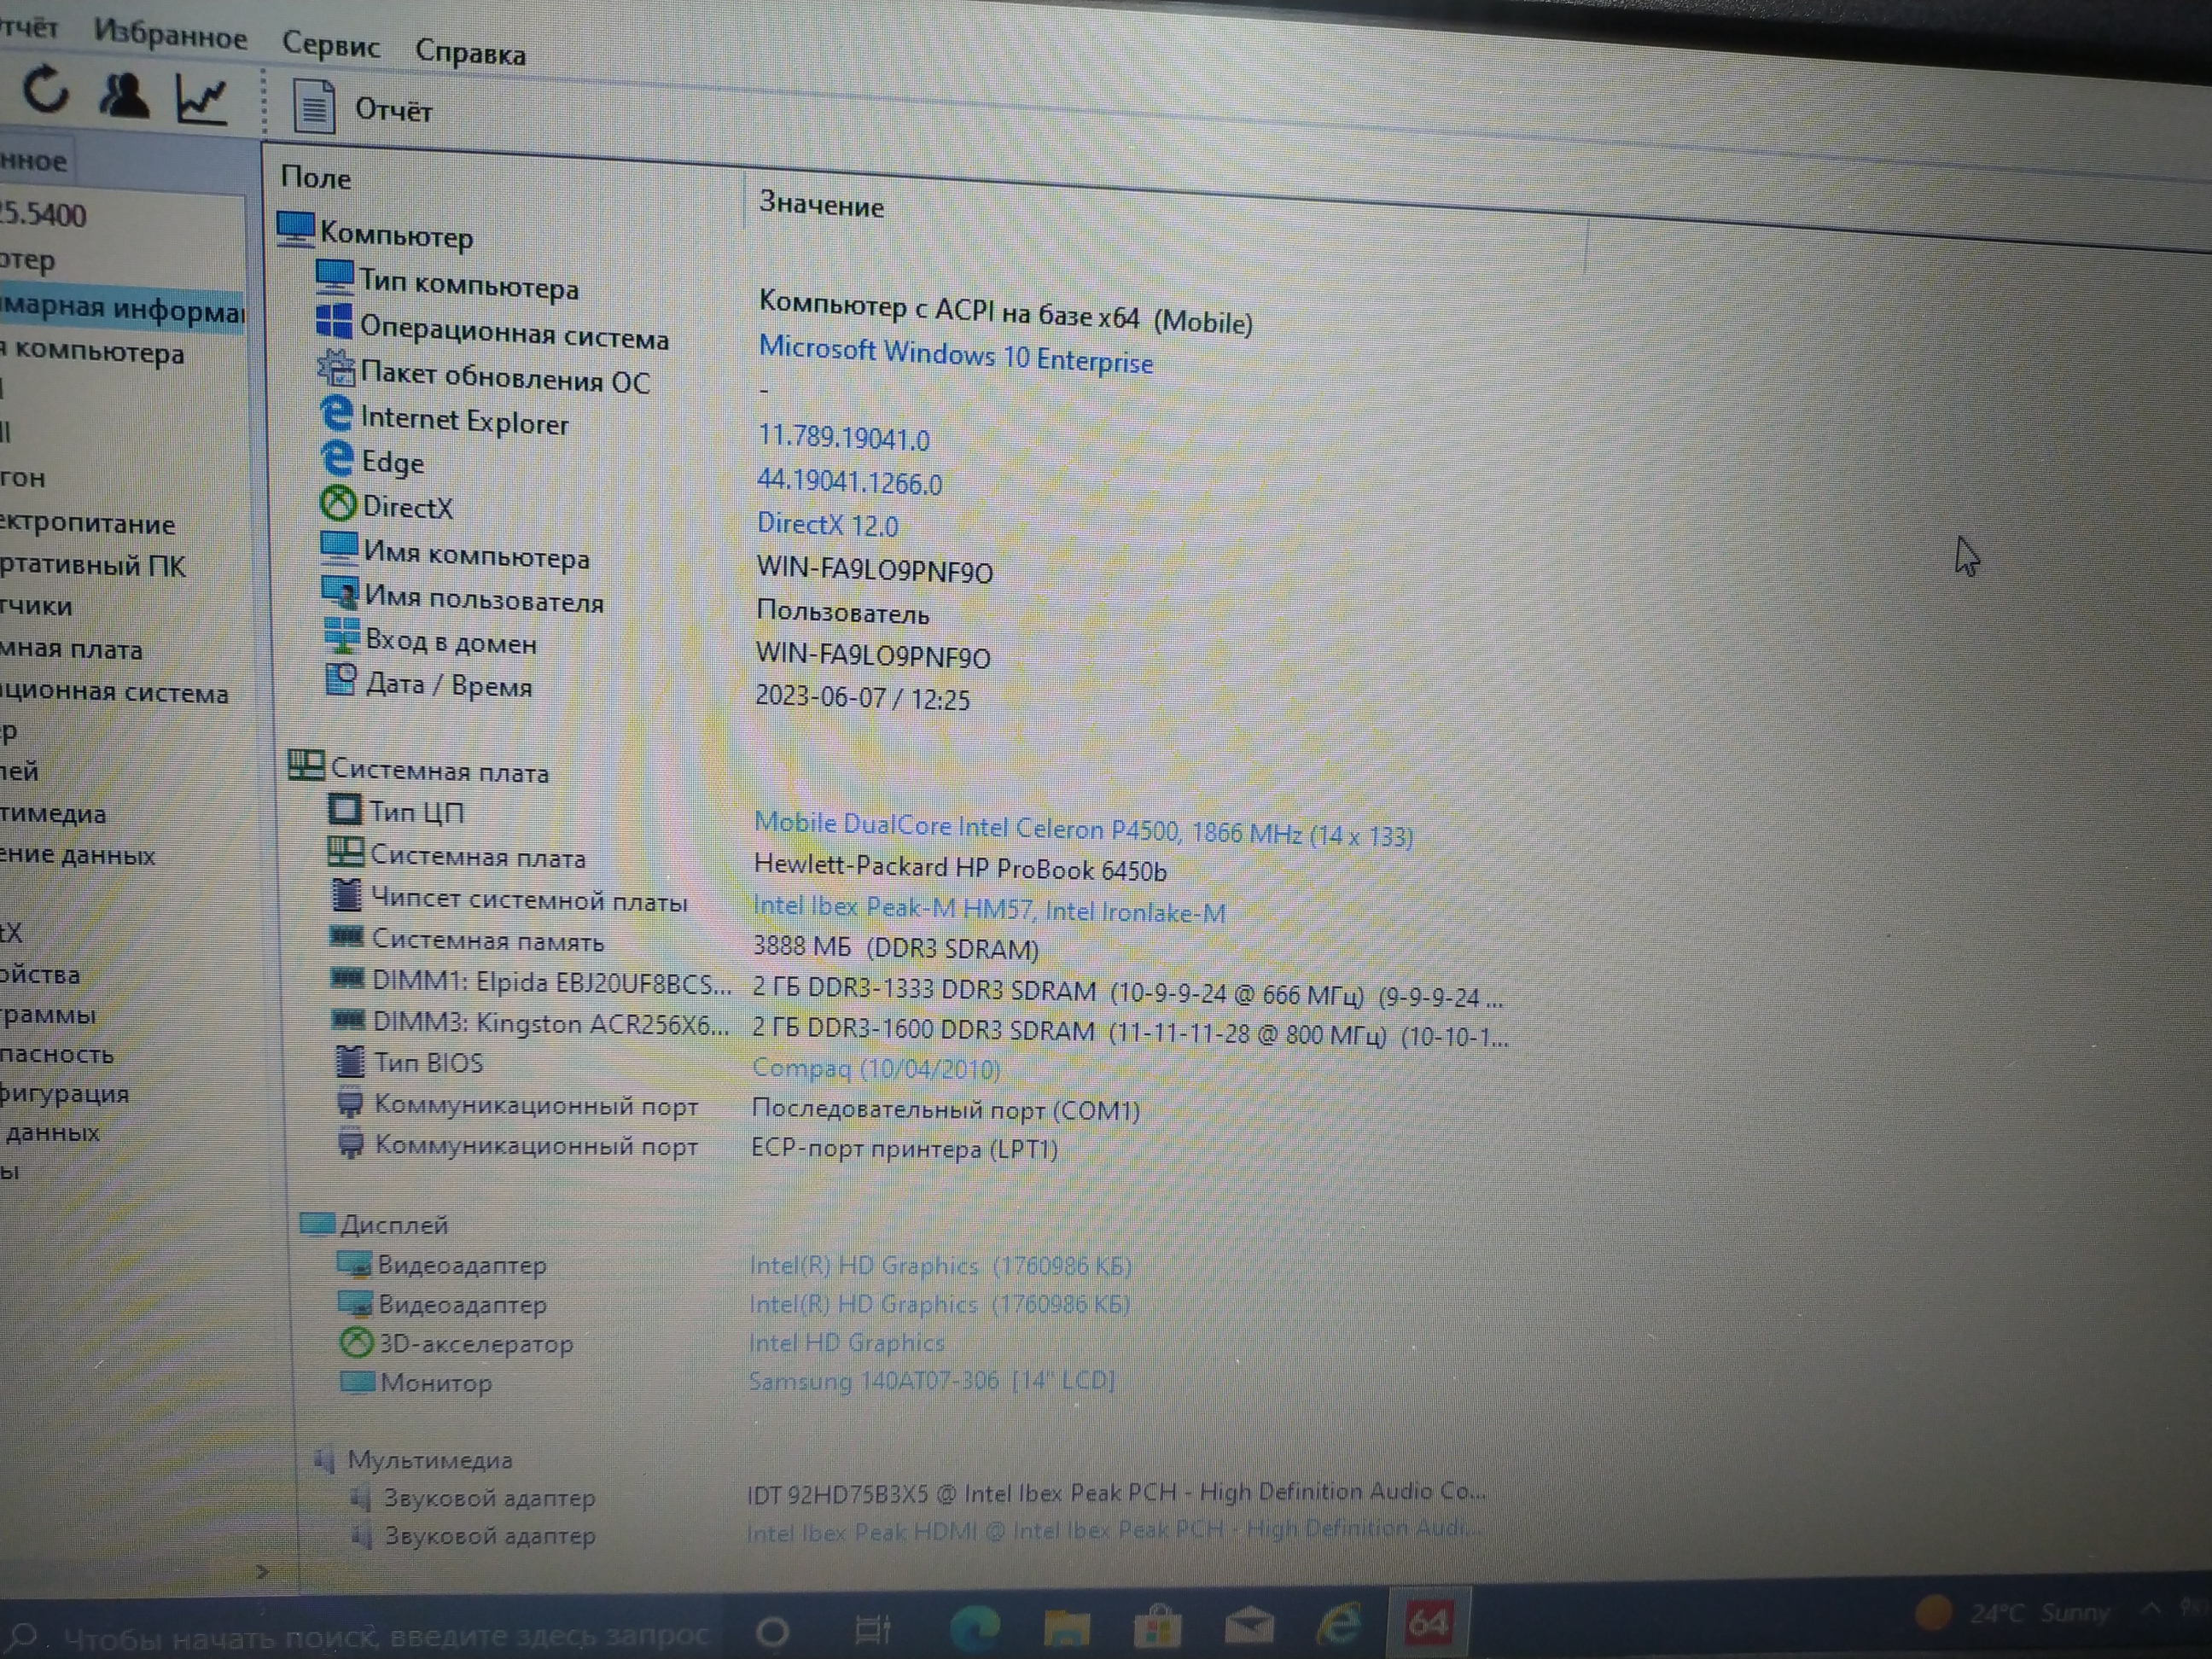Open the Избранное menu
This screenshot has height=1659, width=2212.
(x=171, y=36)
